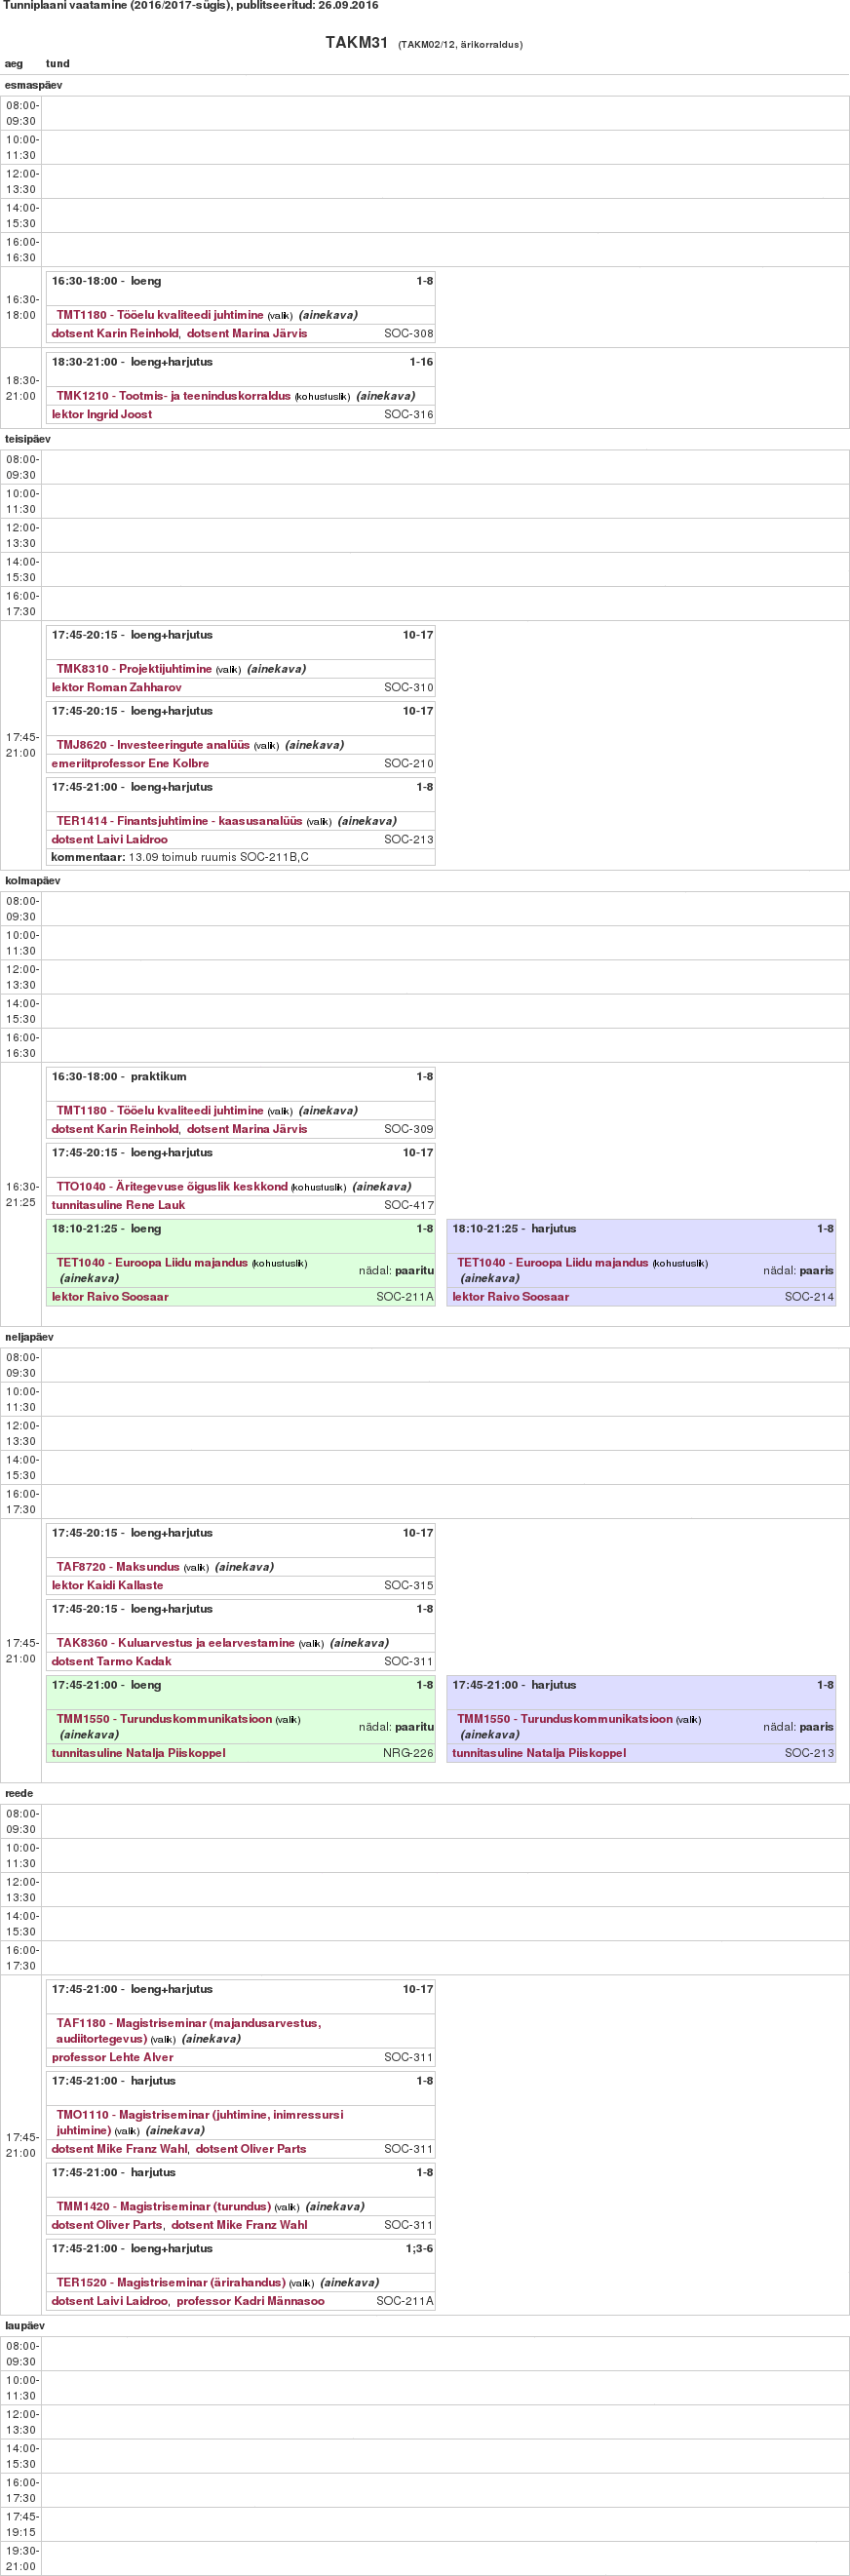
Task: Click lektor Ingrid Joost's name
Action: (102, 414)
